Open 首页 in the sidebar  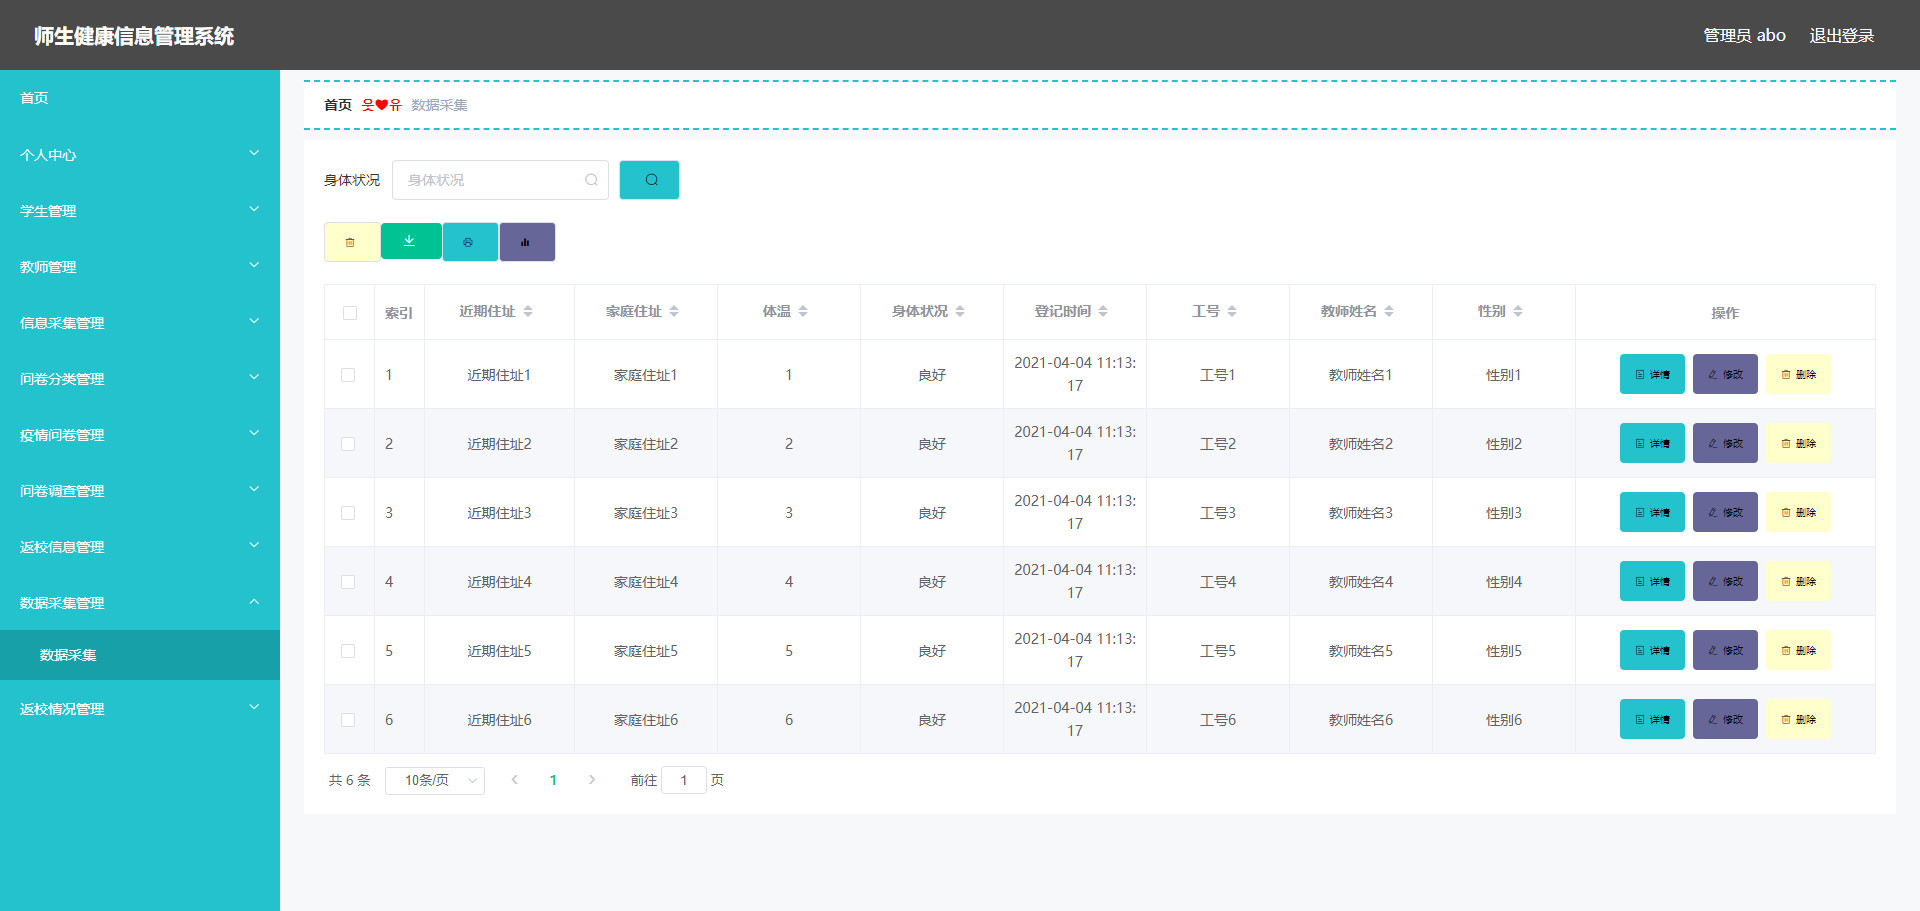(x=140, y=98)
